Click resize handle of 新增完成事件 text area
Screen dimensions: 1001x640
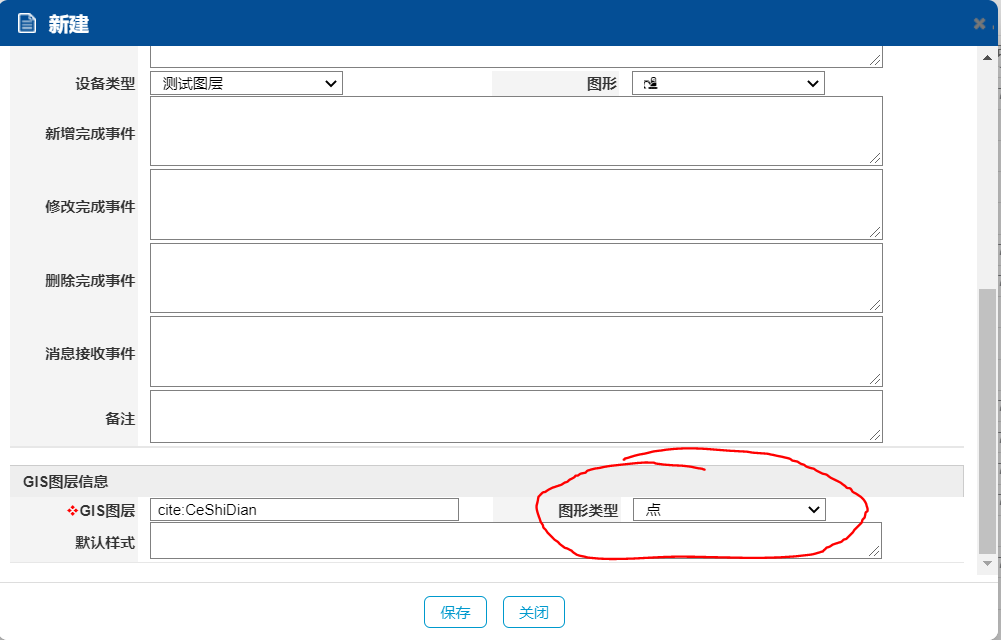[x=875, y=158]
